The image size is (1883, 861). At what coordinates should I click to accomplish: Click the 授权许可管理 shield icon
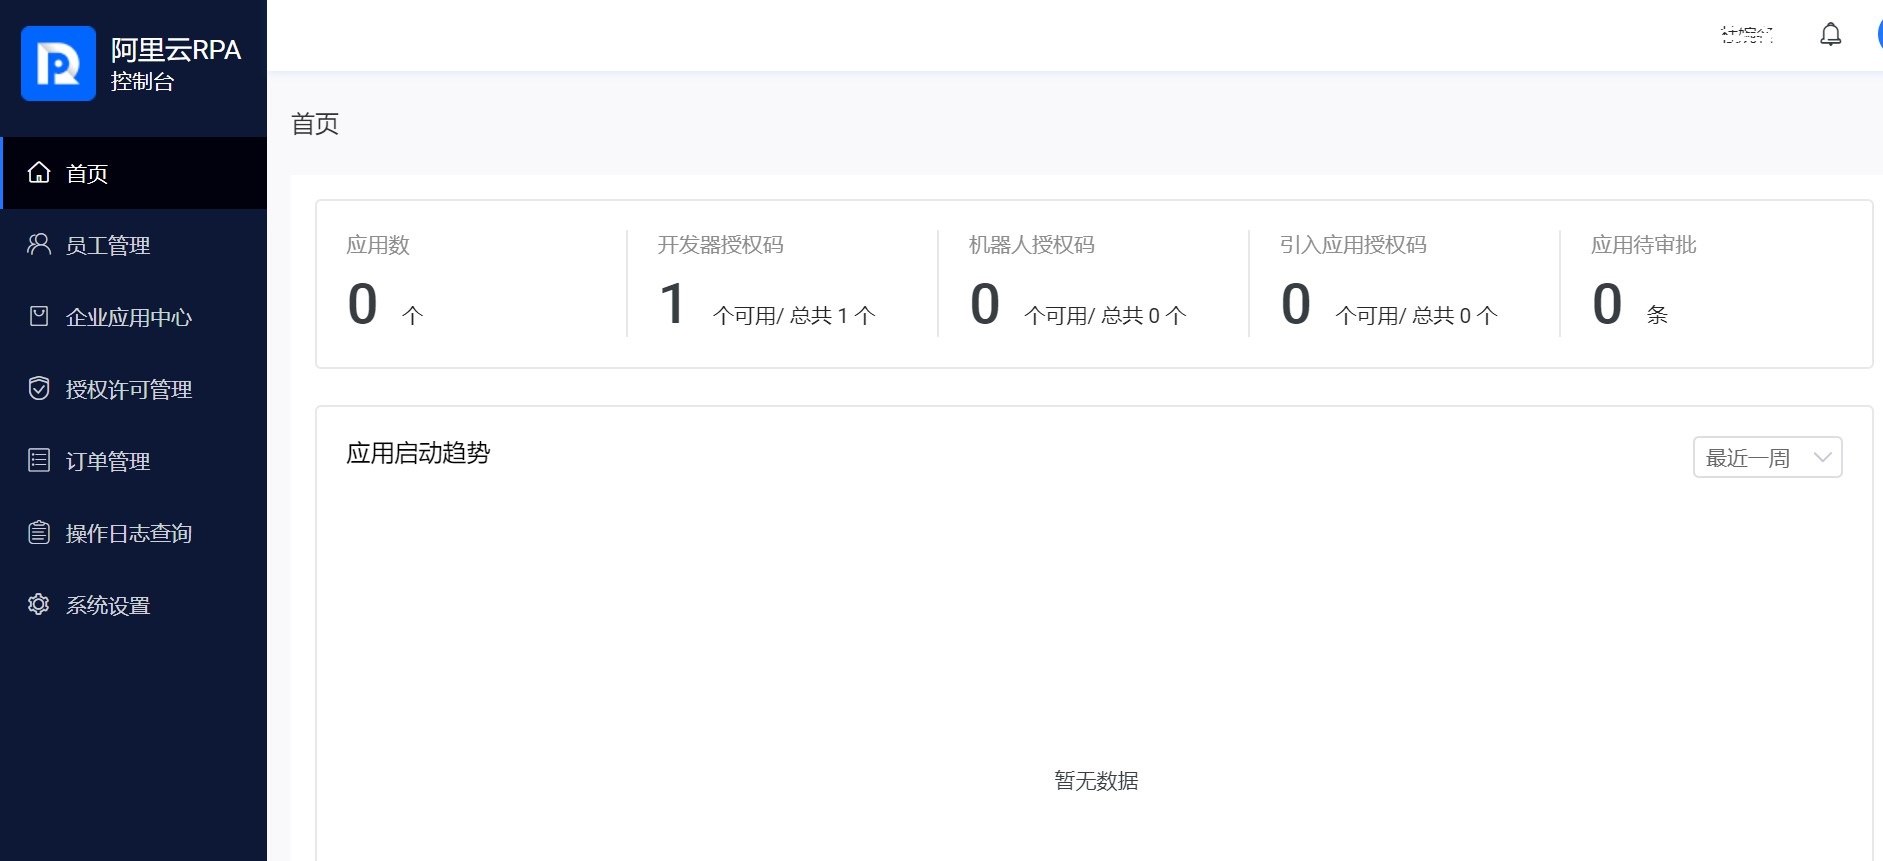pos(39,388)
